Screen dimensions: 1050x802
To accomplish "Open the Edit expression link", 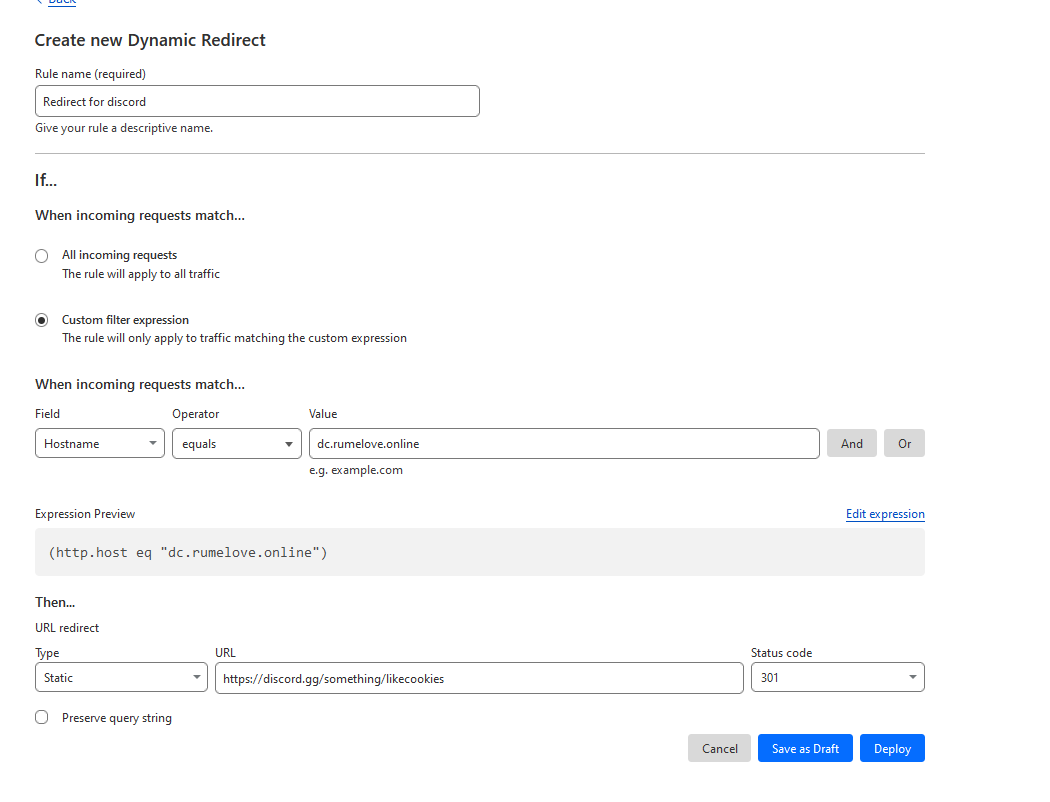I will coord(884,513).
